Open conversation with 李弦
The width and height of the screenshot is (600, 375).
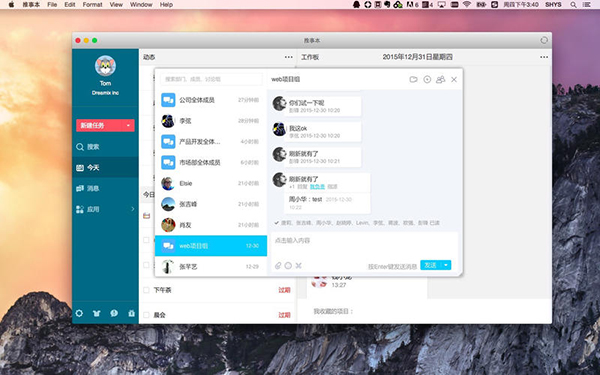[x=211, y=121]
